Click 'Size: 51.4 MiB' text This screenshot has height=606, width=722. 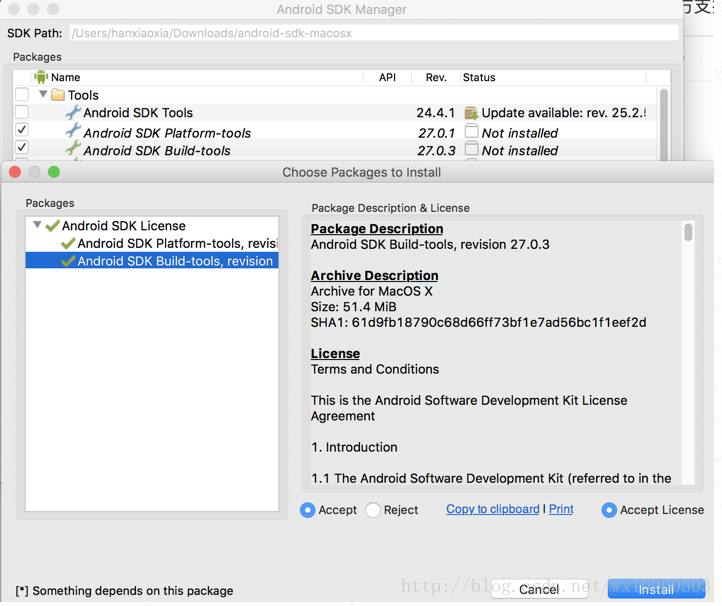point(354,307)
